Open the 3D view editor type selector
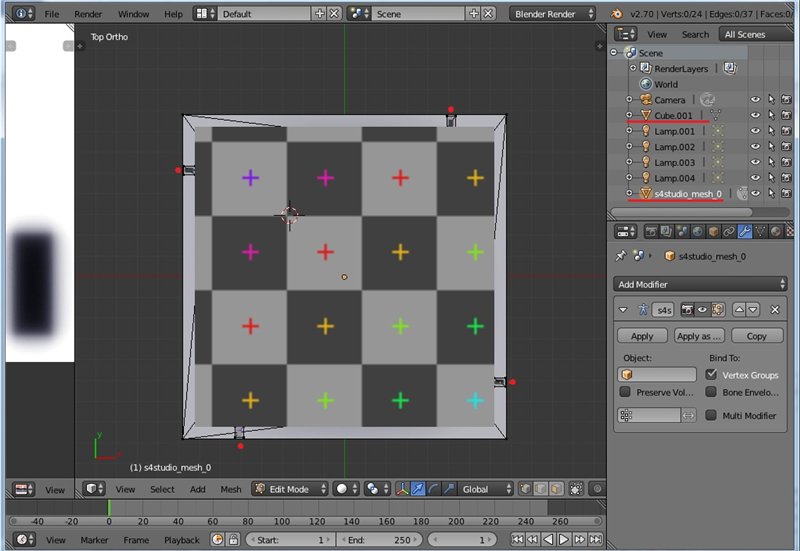Screen dimensions: 800x551 pos(94,489)
